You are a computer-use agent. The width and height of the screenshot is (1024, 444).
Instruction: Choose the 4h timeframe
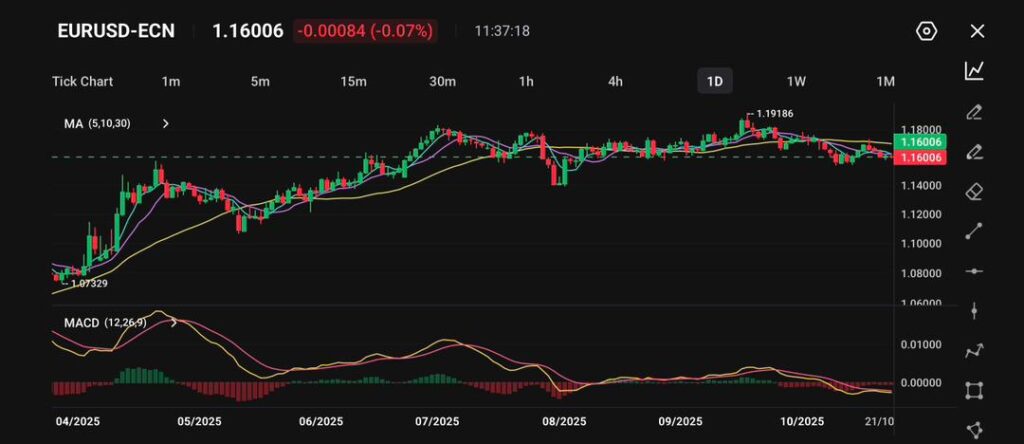[616, 81]
